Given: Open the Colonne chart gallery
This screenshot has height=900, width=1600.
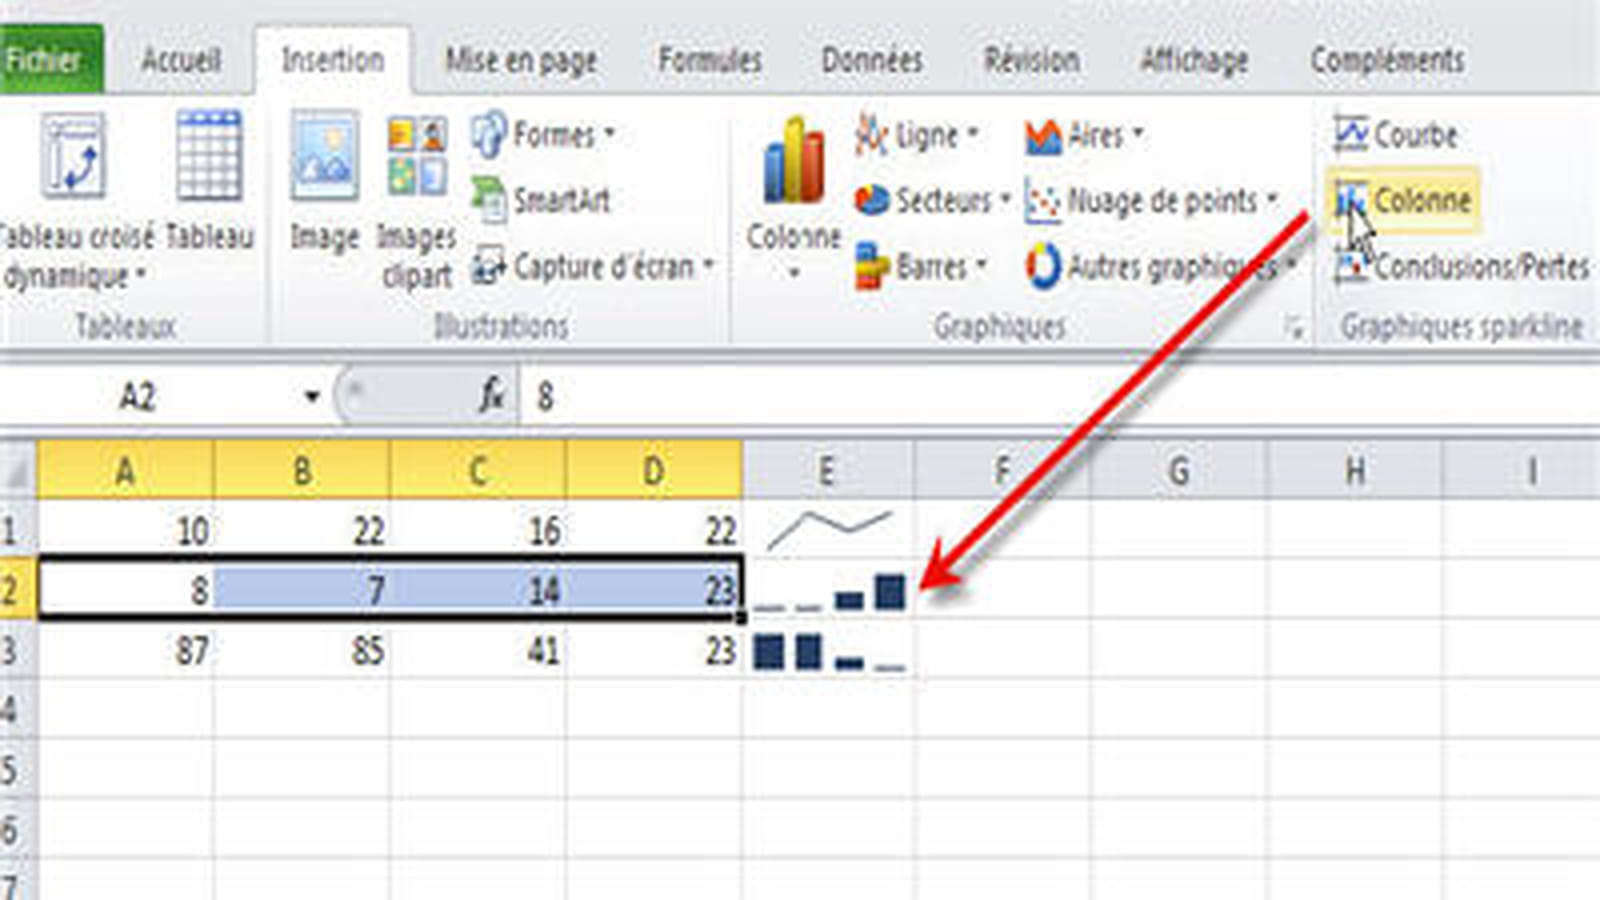Looking at the screenshot, I should click(794, 196).
